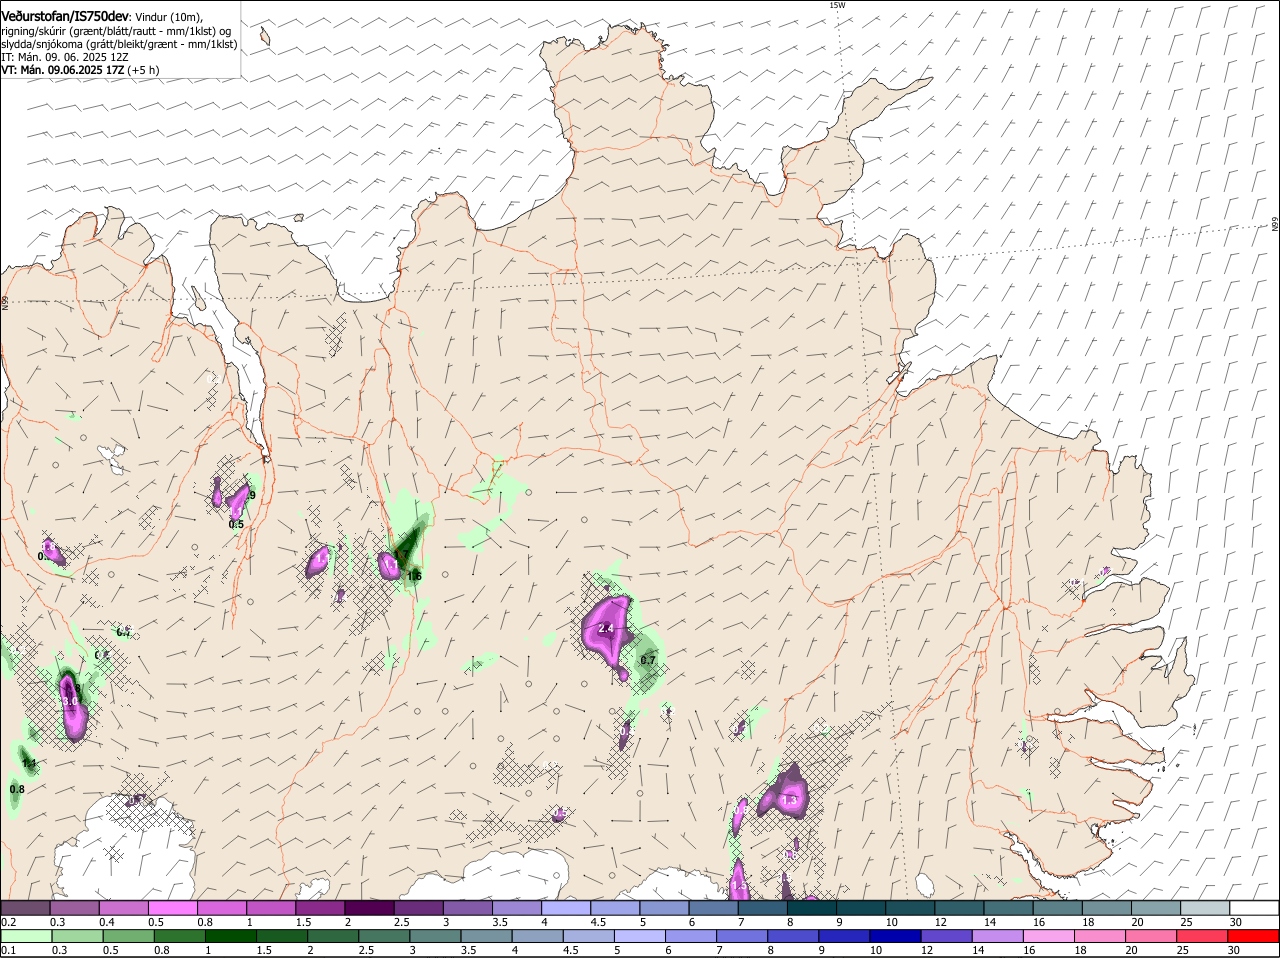Click the pale pink 16–18 rain legend swatch
The height and width of the screenshot is (958, 1280).
point(1048,936)
